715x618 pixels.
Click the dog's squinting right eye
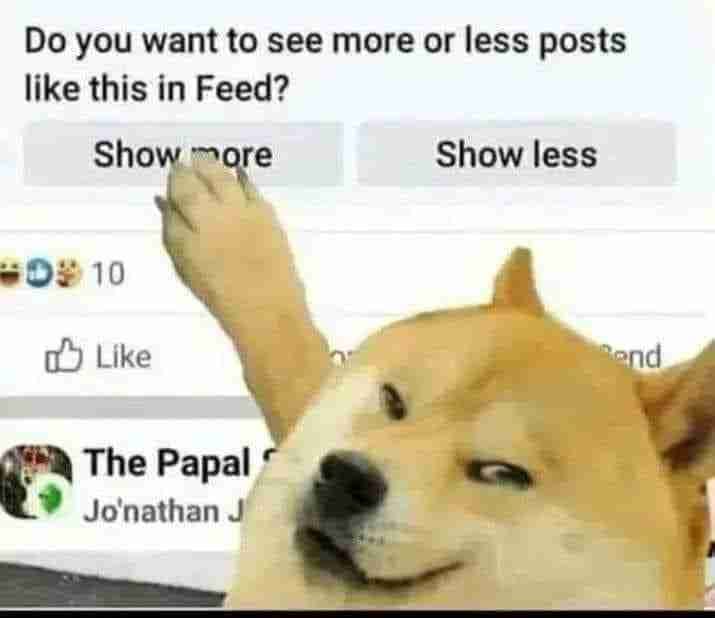499,474
